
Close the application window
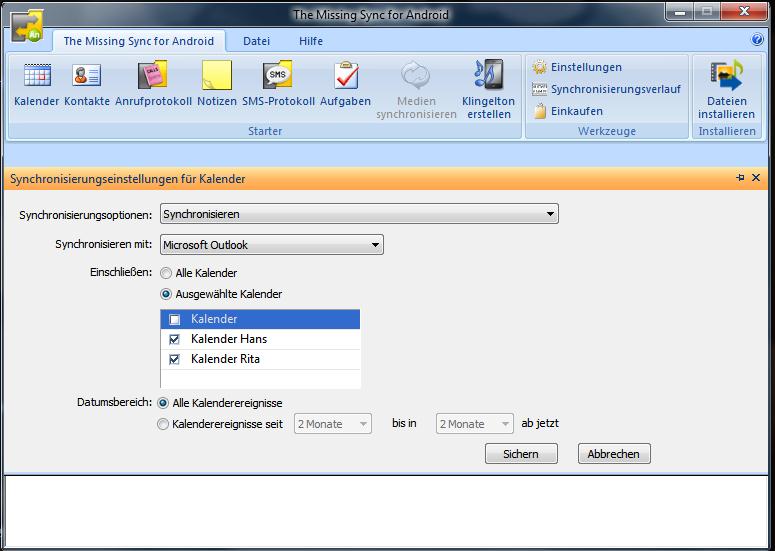[x=744, y=12]
